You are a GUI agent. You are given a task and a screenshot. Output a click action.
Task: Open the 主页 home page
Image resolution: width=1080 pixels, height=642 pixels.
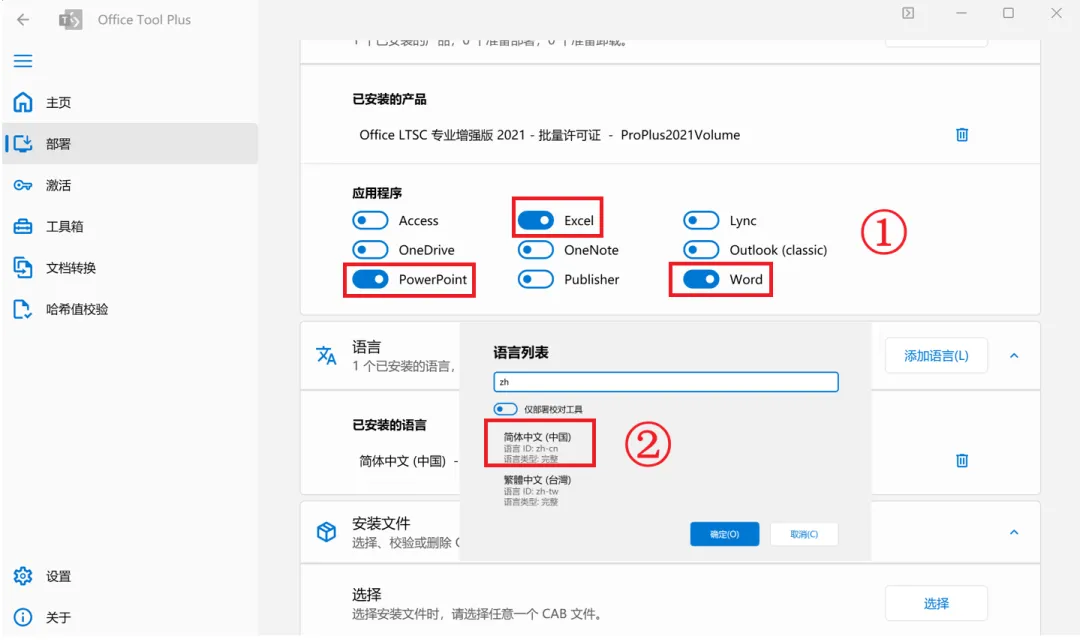[130, 103]
